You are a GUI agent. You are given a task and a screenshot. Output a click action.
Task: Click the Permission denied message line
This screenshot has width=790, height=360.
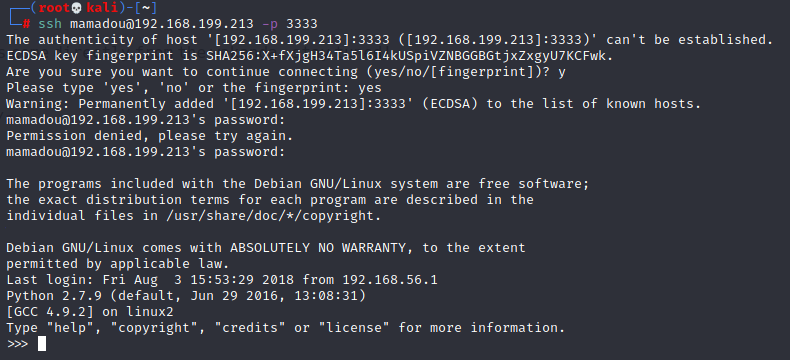pyautogui.click(x=150, y=136)
